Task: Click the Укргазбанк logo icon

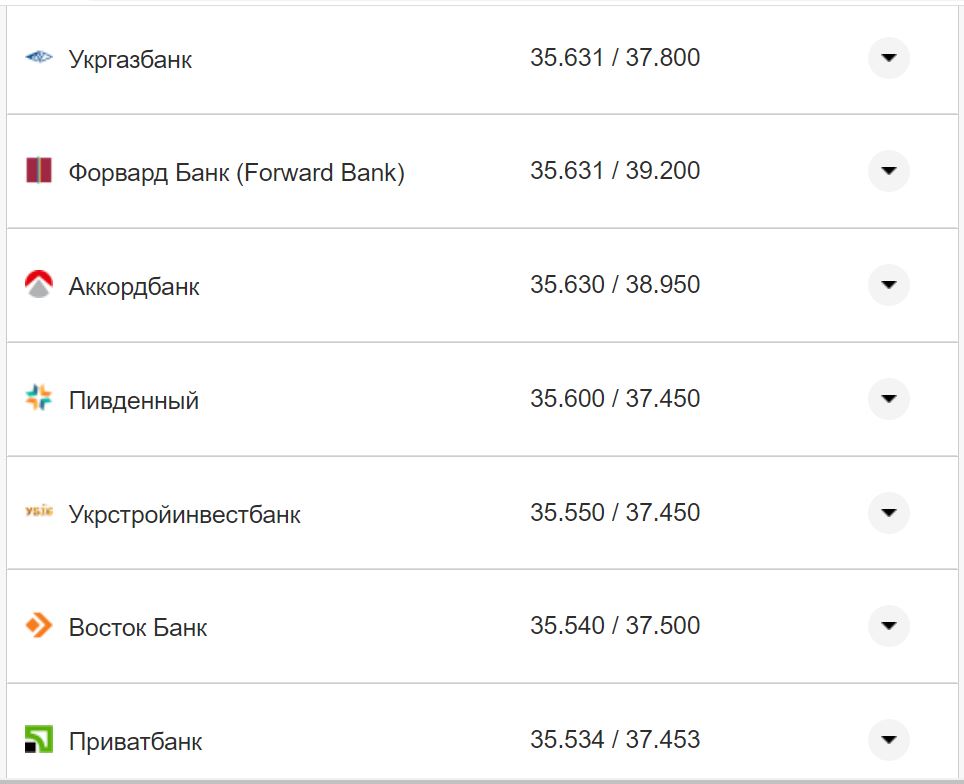Action: [x=38, y=58]
